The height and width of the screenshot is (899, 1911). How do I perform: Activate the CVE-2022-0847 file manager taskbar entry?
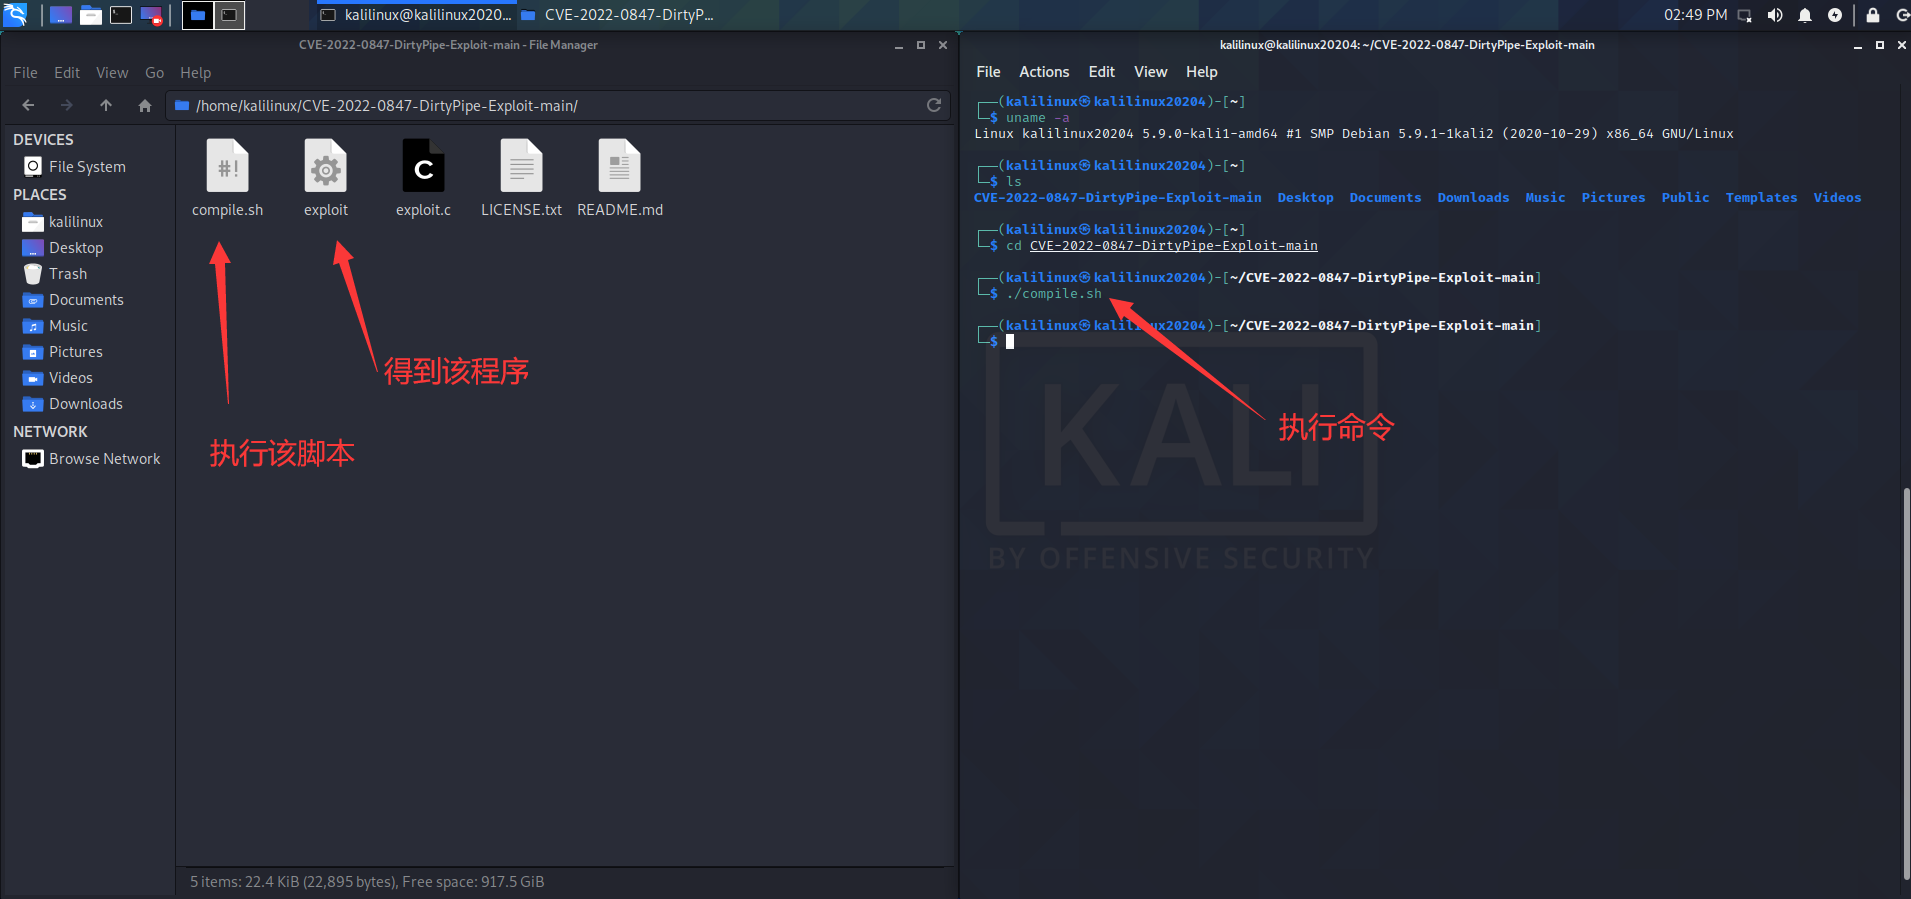point(617,15)
